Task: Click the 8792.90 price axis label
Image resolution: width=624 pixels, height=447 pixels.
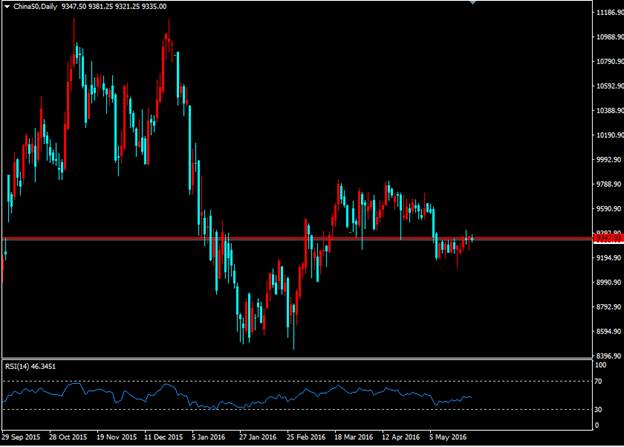Action: coord(609,307)
